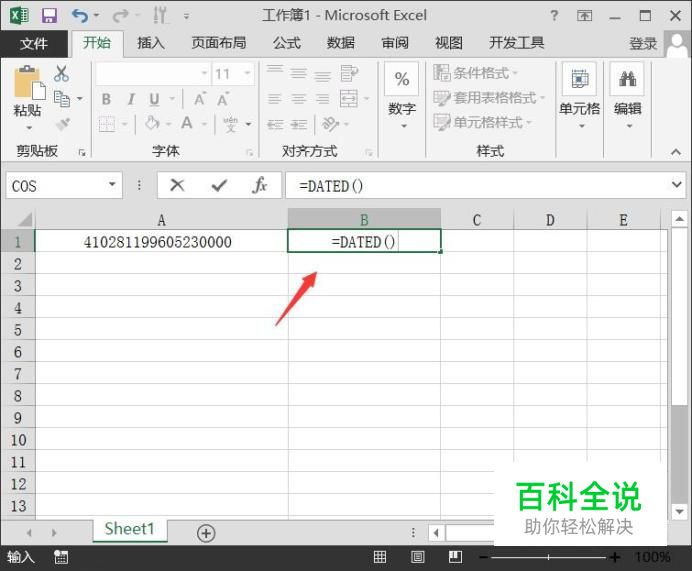Switch to the 页面布局 tab
The image size is (692, 571).
tap(218, 43)
